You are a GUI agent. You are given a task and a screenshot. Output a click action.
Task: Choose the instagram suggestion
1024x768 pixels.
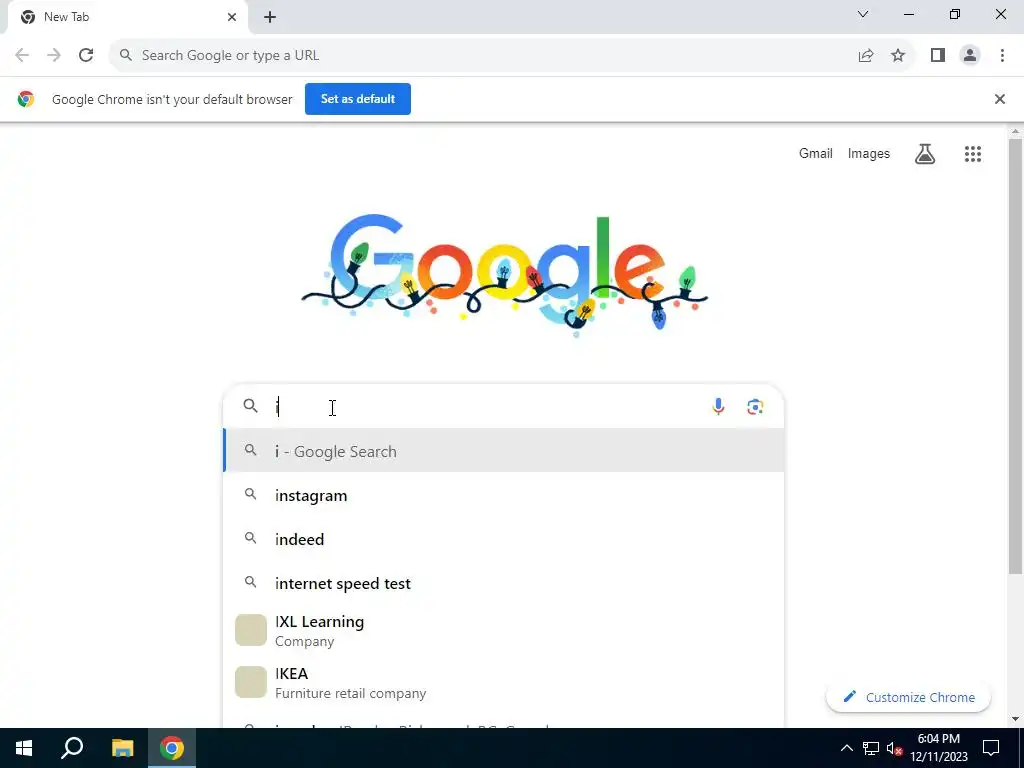[504, 495]
